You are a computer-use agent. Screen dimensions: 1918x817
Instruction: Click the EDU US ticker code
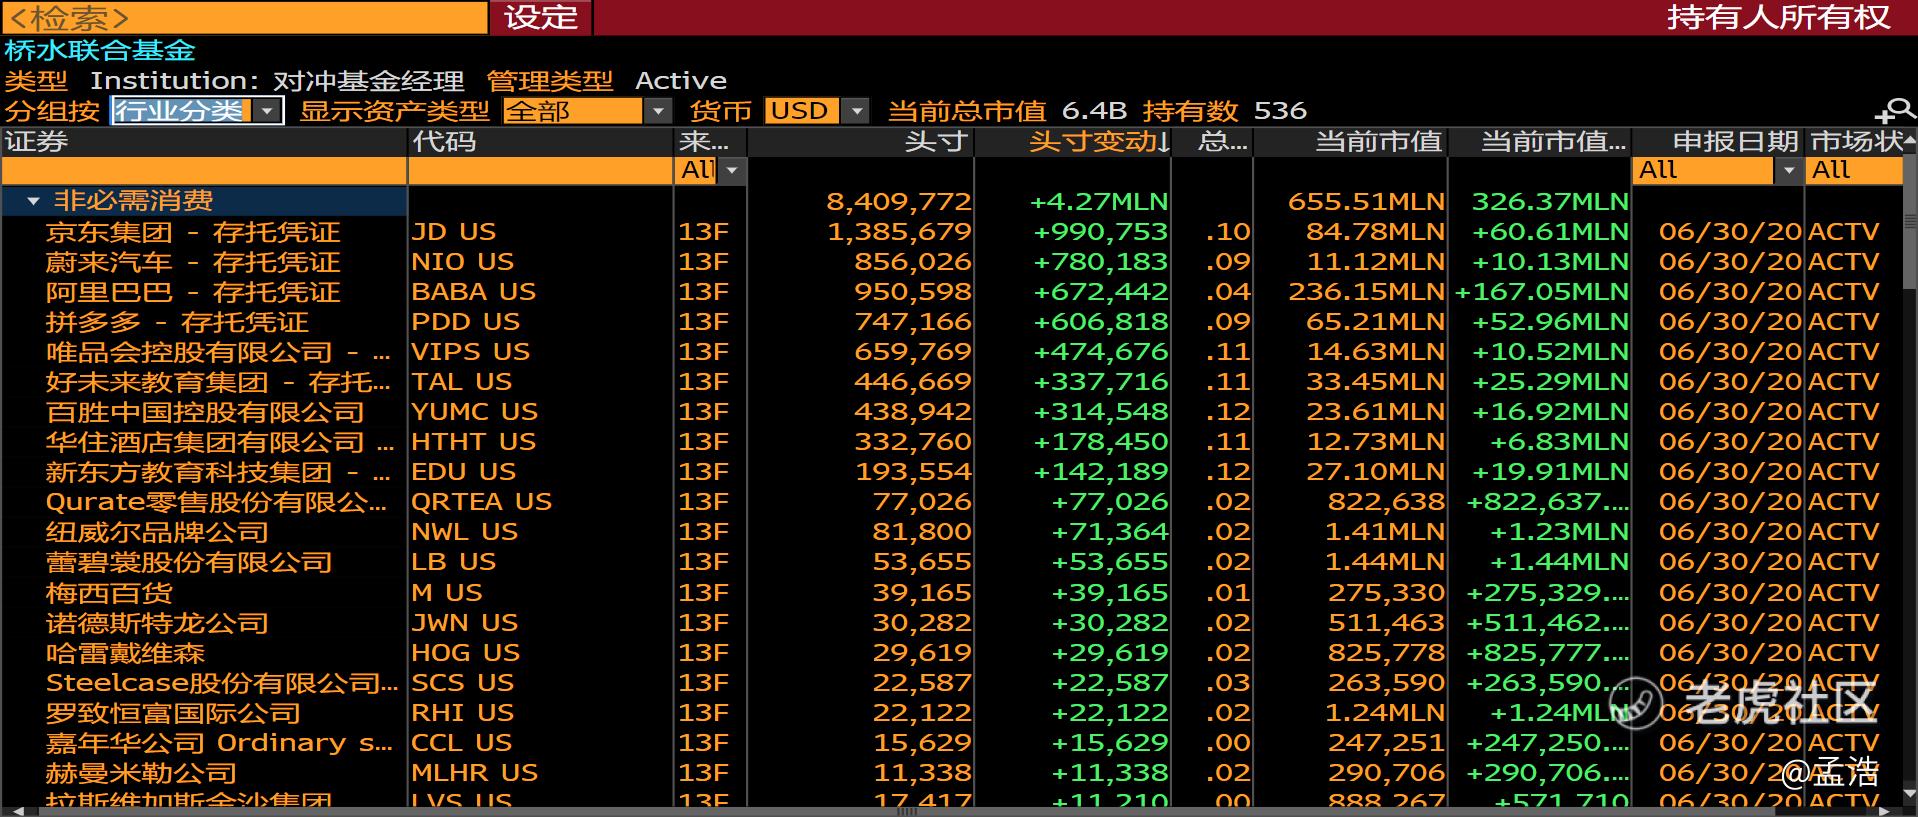coord(464,472)
